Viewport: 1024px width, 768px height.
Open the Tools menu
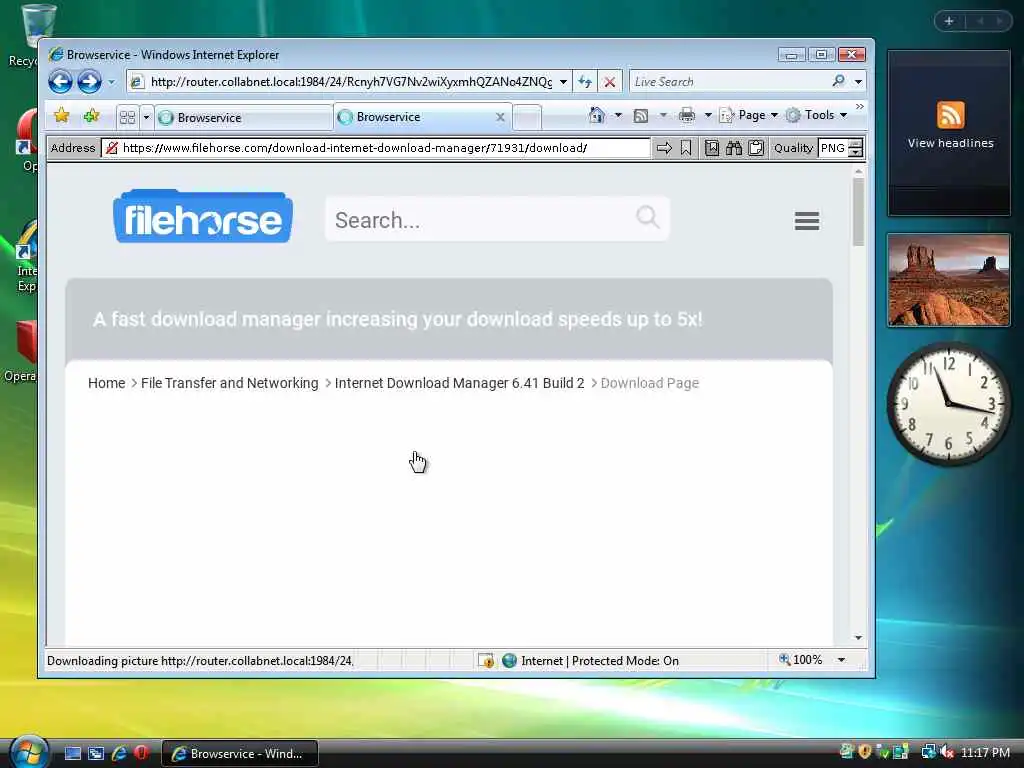tap(816, 116)
